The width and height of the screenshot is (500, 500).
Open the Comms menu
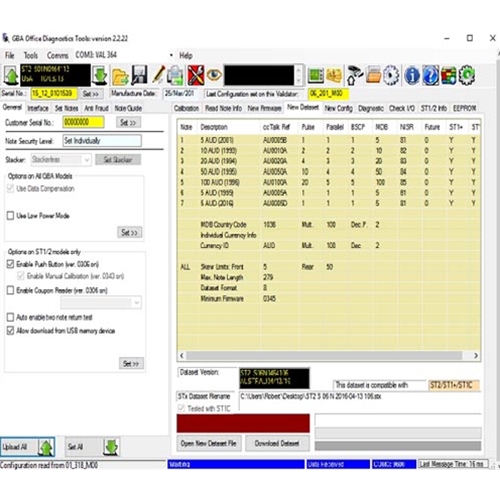click(x=57, y=55)
